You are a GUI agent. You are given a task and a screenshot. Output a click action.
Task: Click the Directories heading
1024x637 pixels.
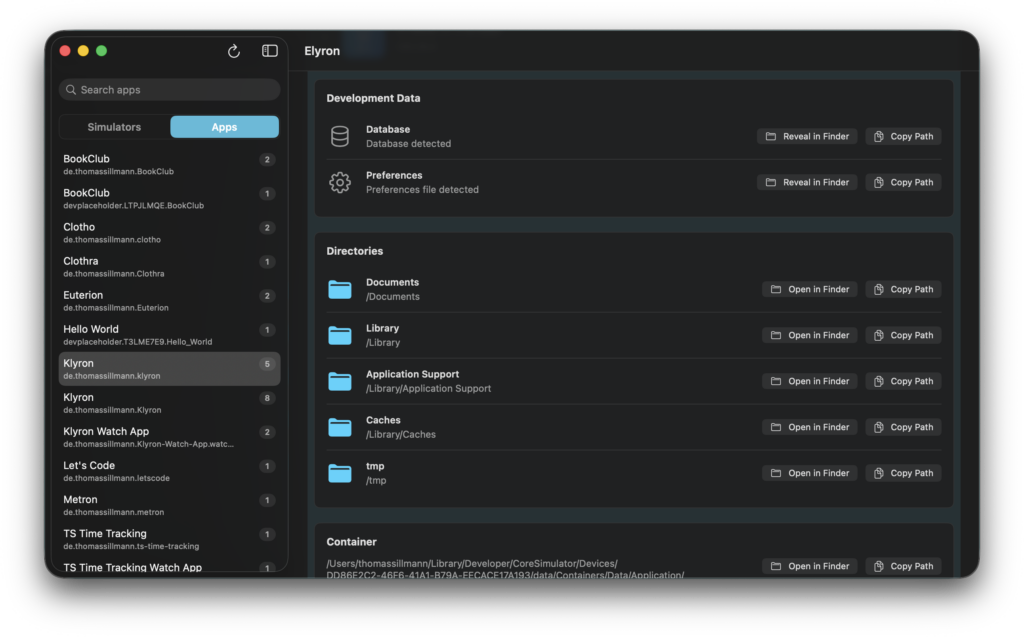pyautogui.click(x=355, y=251)
